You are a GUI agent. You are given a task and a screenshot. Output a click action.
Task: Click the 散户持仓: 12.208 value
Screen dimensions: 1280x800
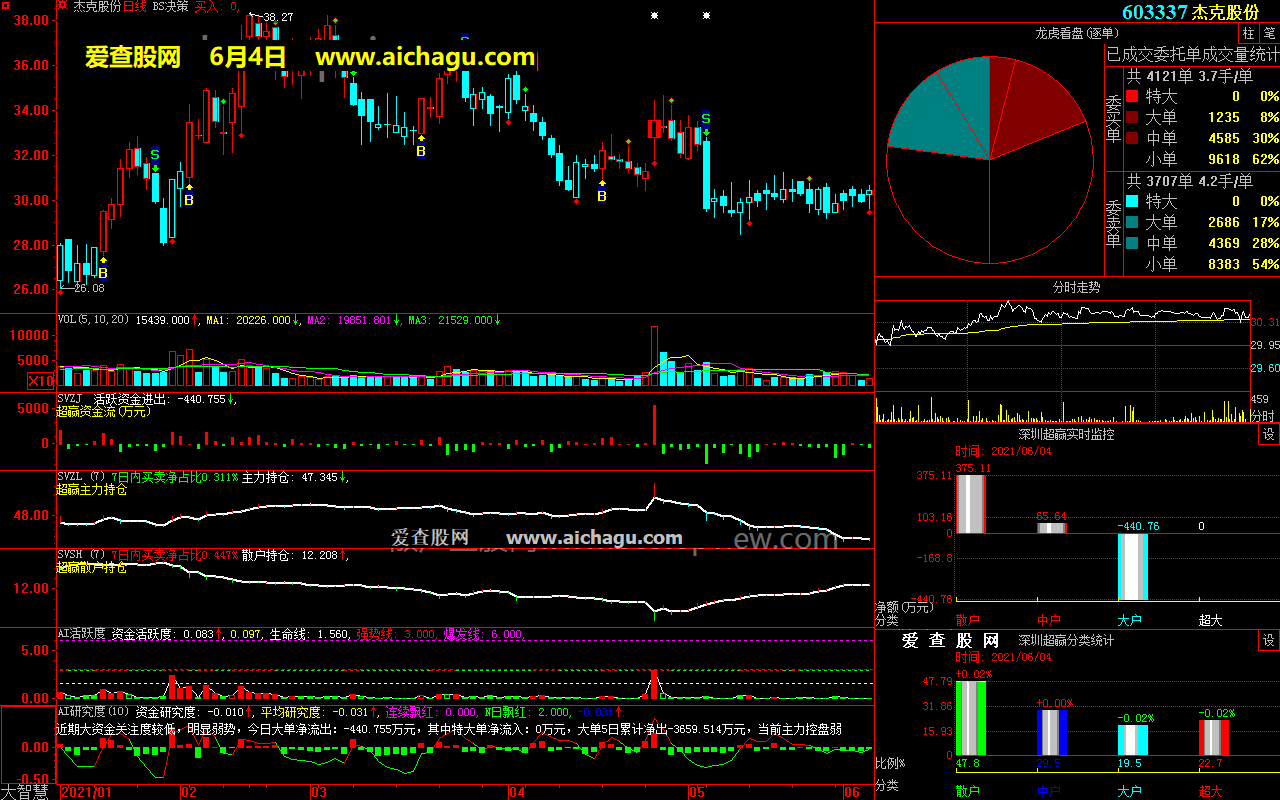point(290,555)
